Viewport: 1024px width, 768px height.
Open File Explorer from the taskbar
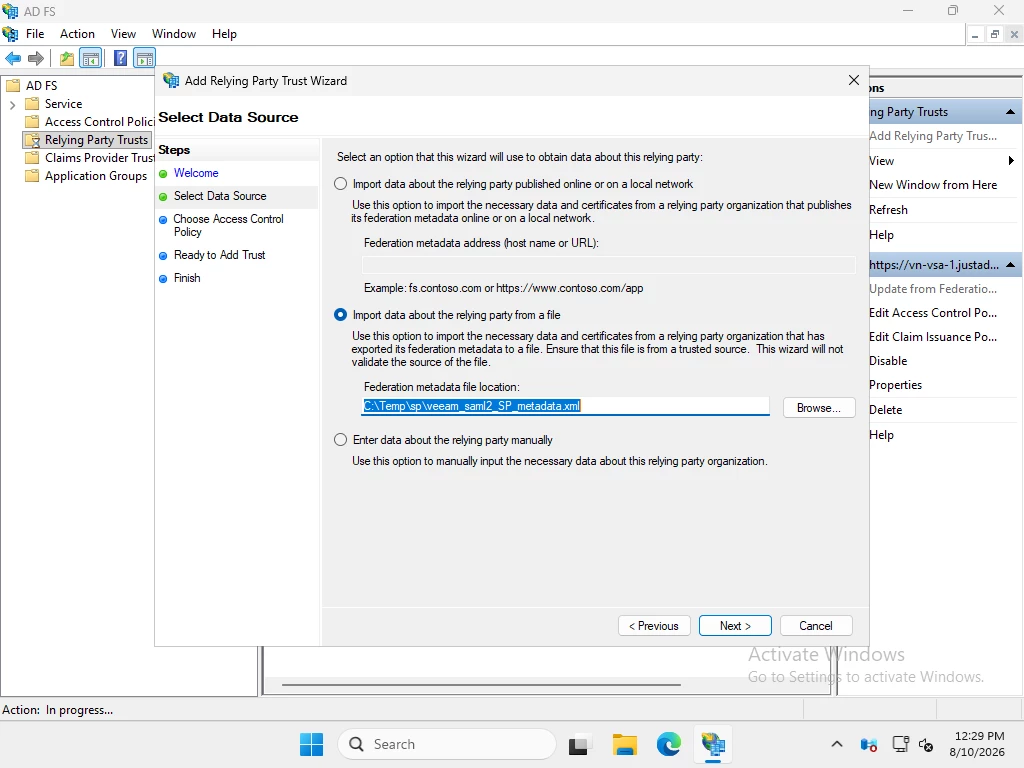tap(624, 744)
